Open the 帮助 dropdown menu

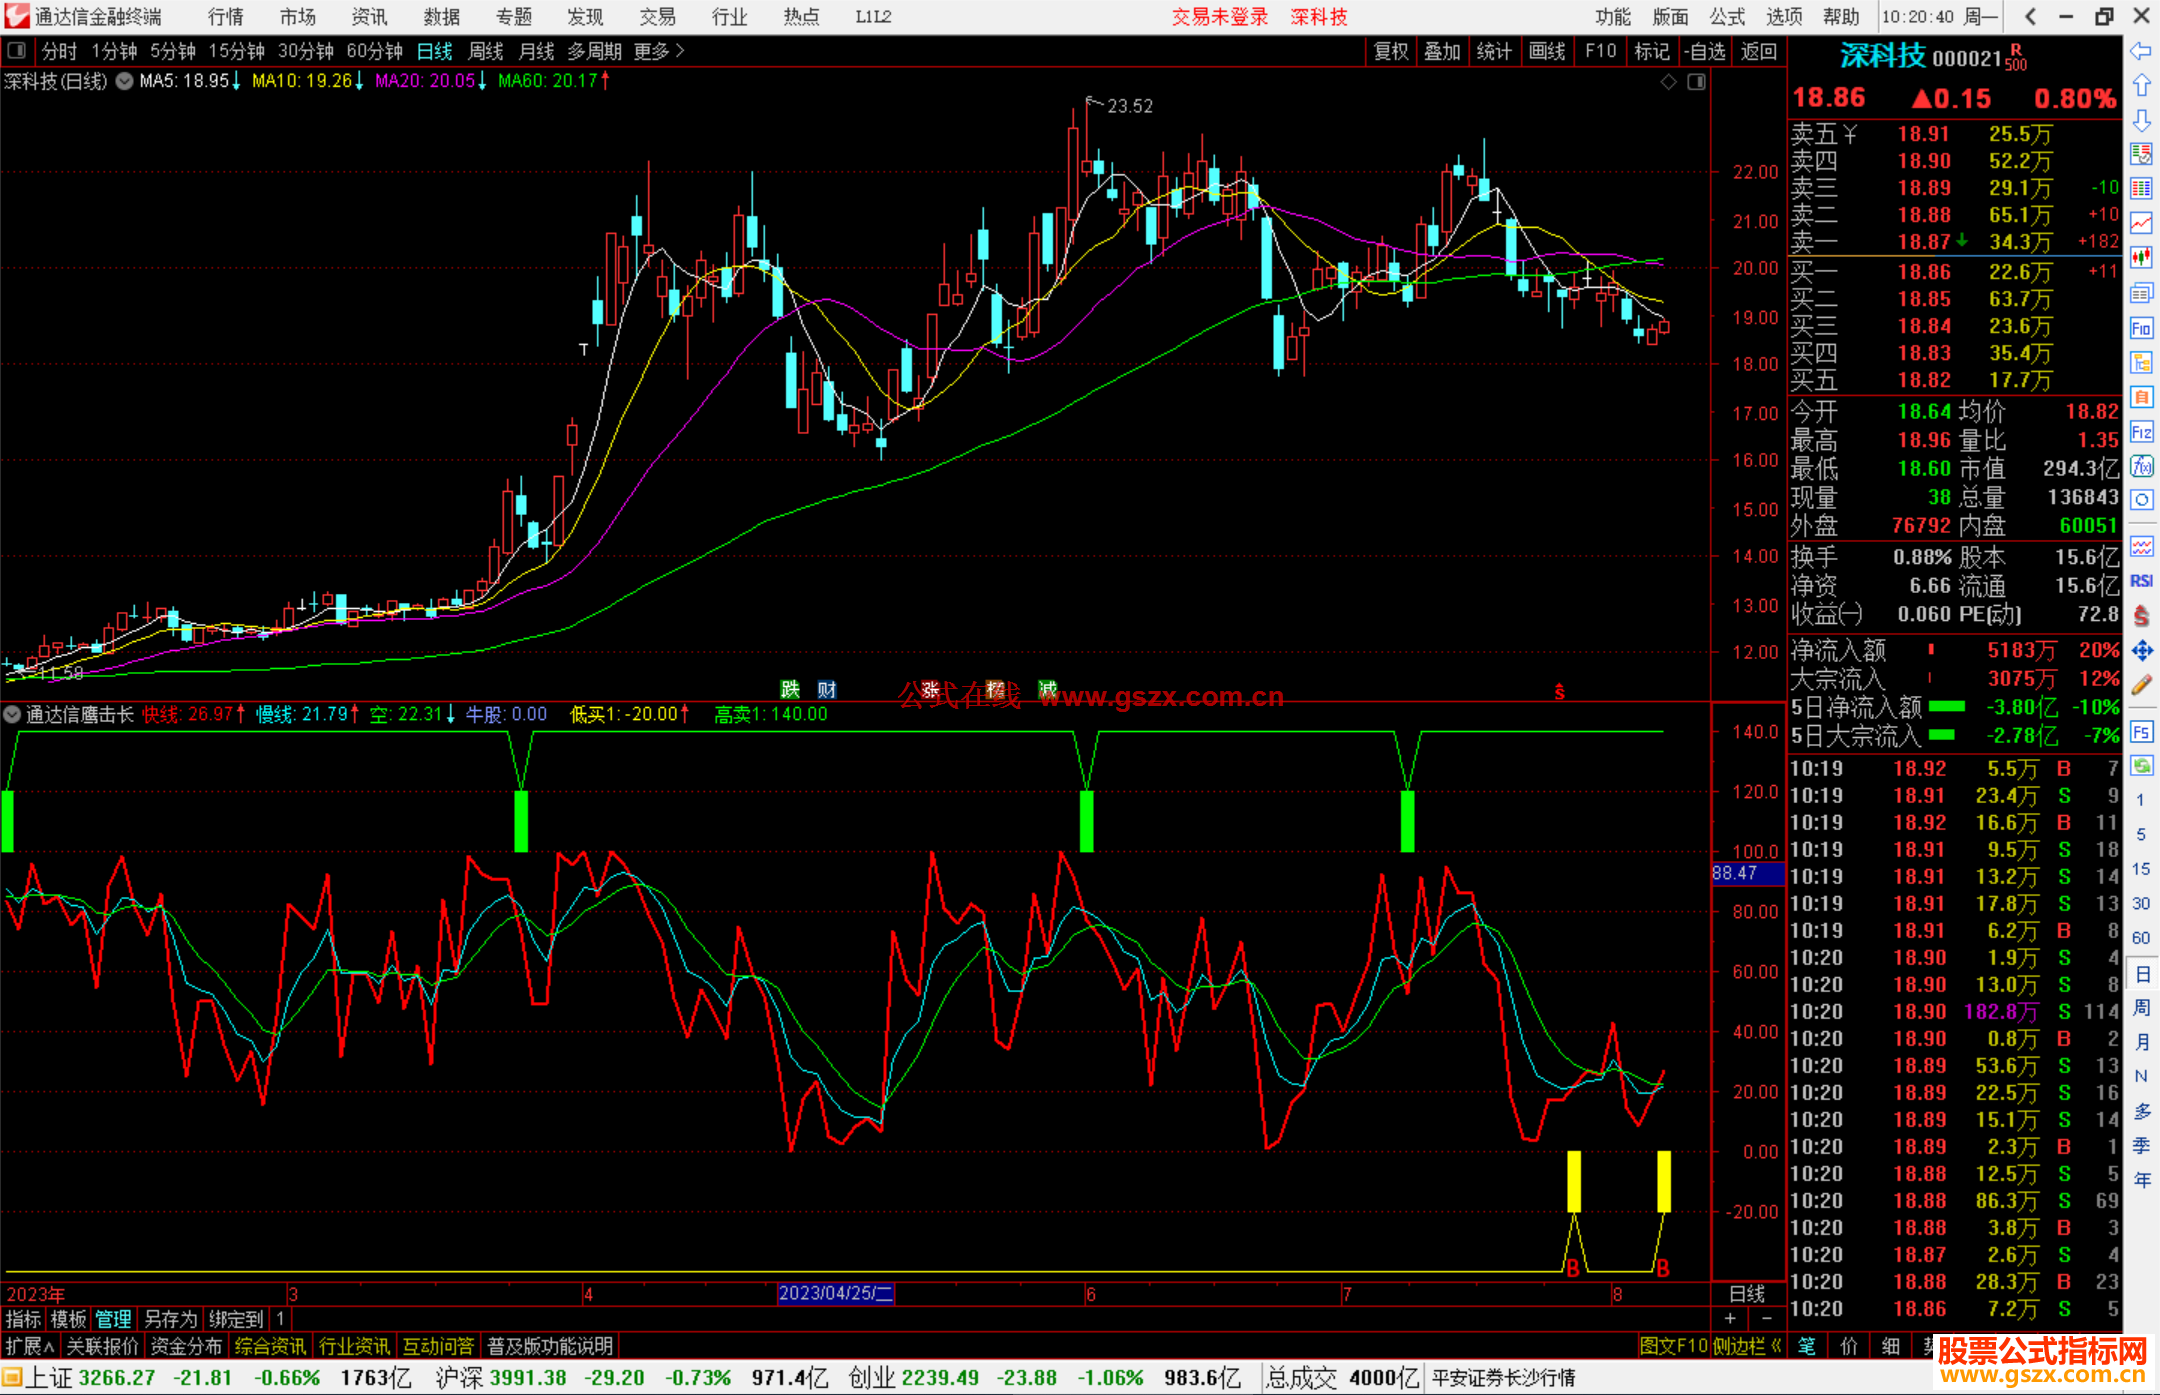(1841, 16)
